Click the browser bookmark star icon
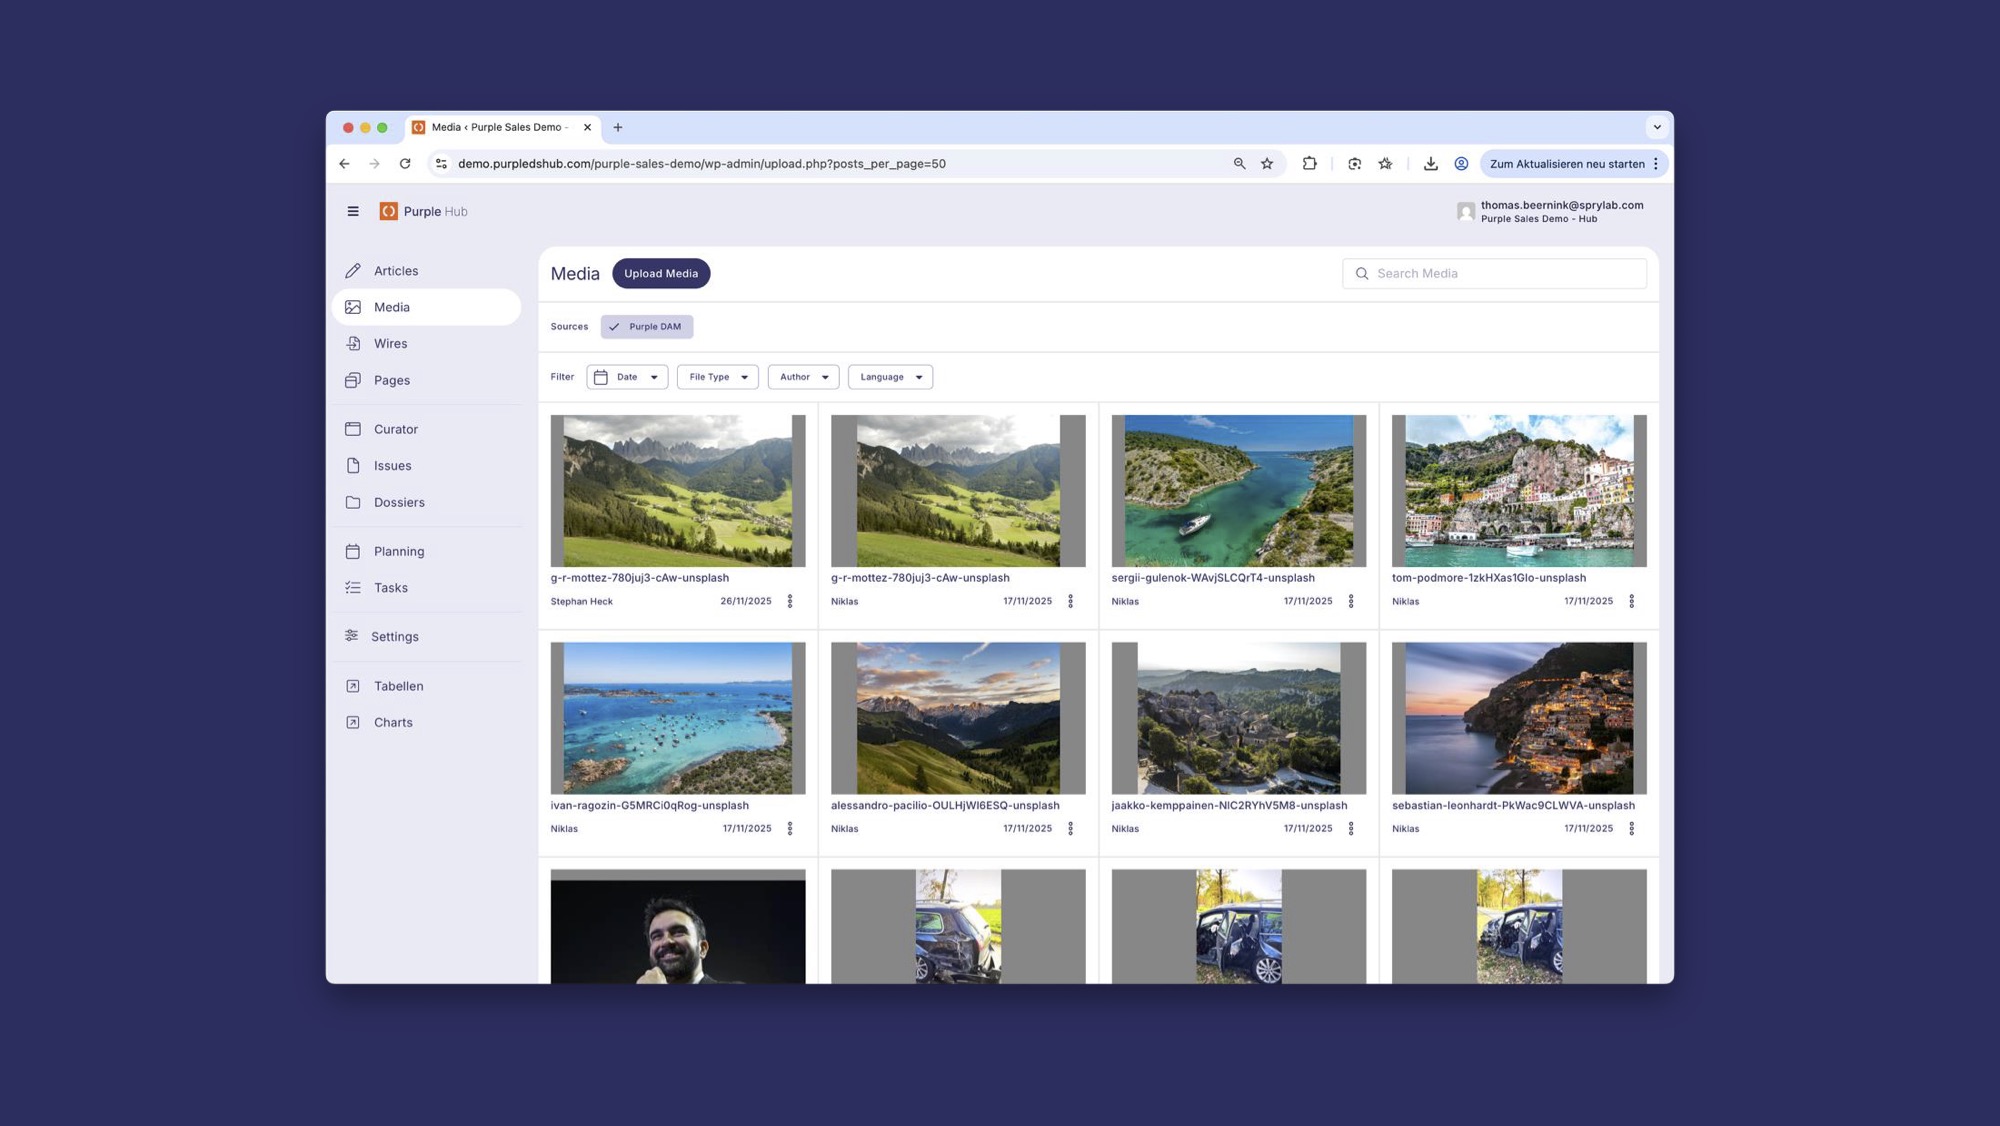 (1267, 164)
